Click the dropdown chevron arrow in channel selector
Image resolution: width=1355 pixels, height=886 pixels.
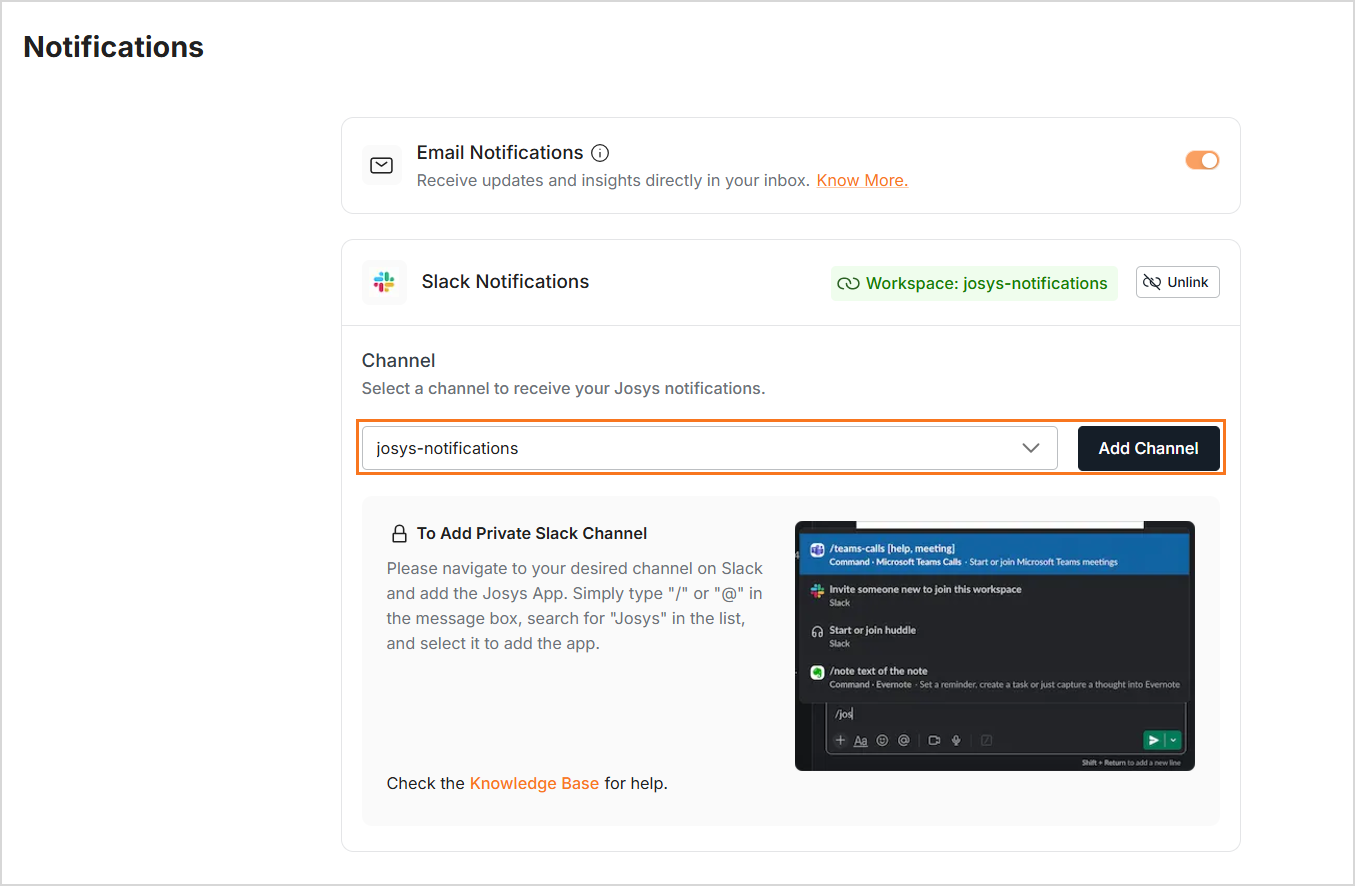(1031, 448)
